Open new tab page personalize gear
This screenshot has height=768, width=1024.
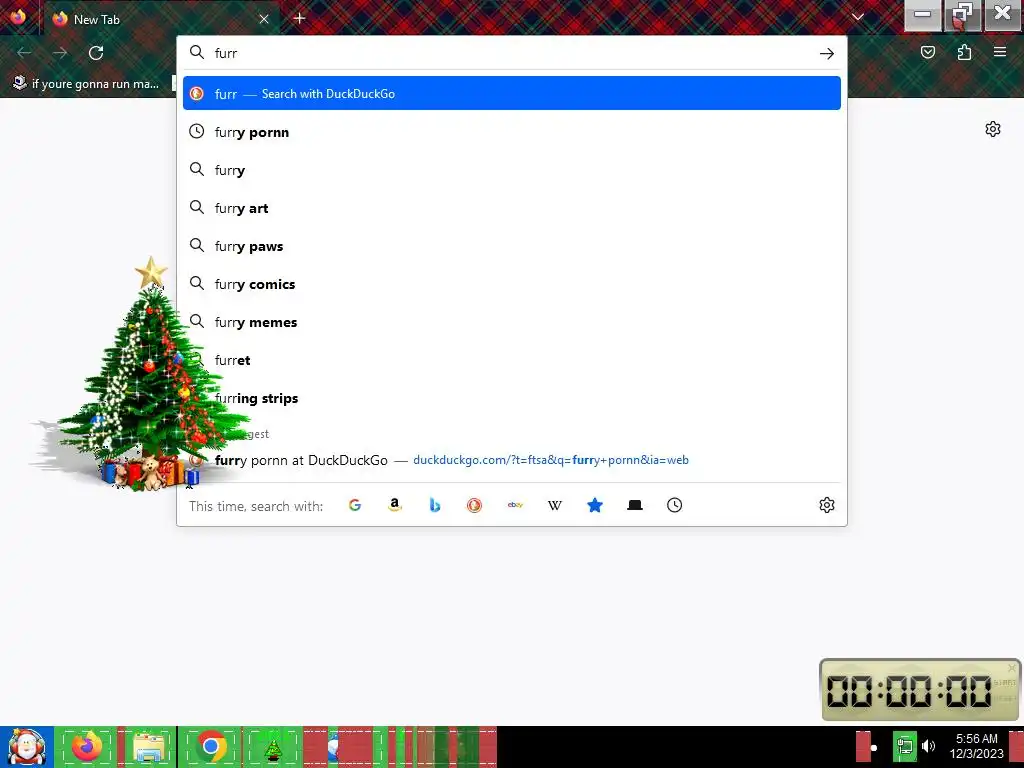point(993,129)
